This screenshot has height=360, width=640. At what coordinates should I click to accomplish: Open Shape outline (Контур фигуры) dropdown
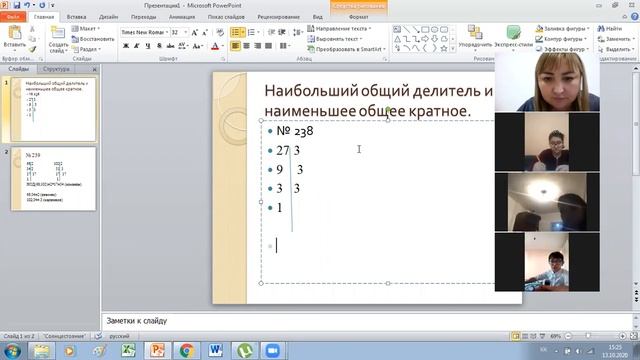(561, 39)
